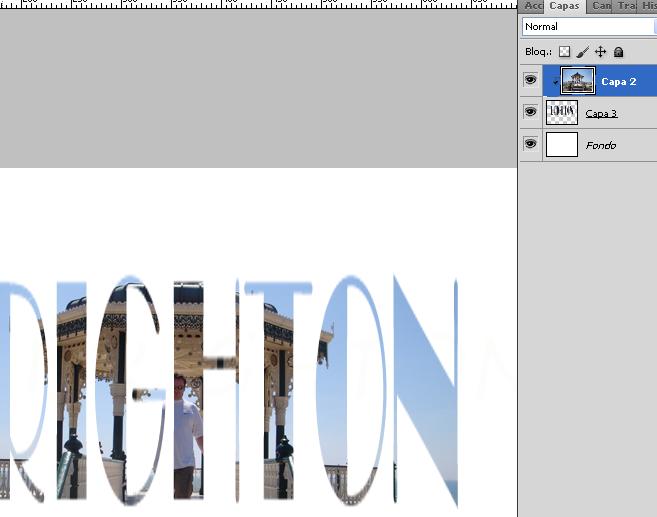Click the Fondo layer white thumbnail
Viewport: 657px width, 517px height.
(x=562, y=145)
